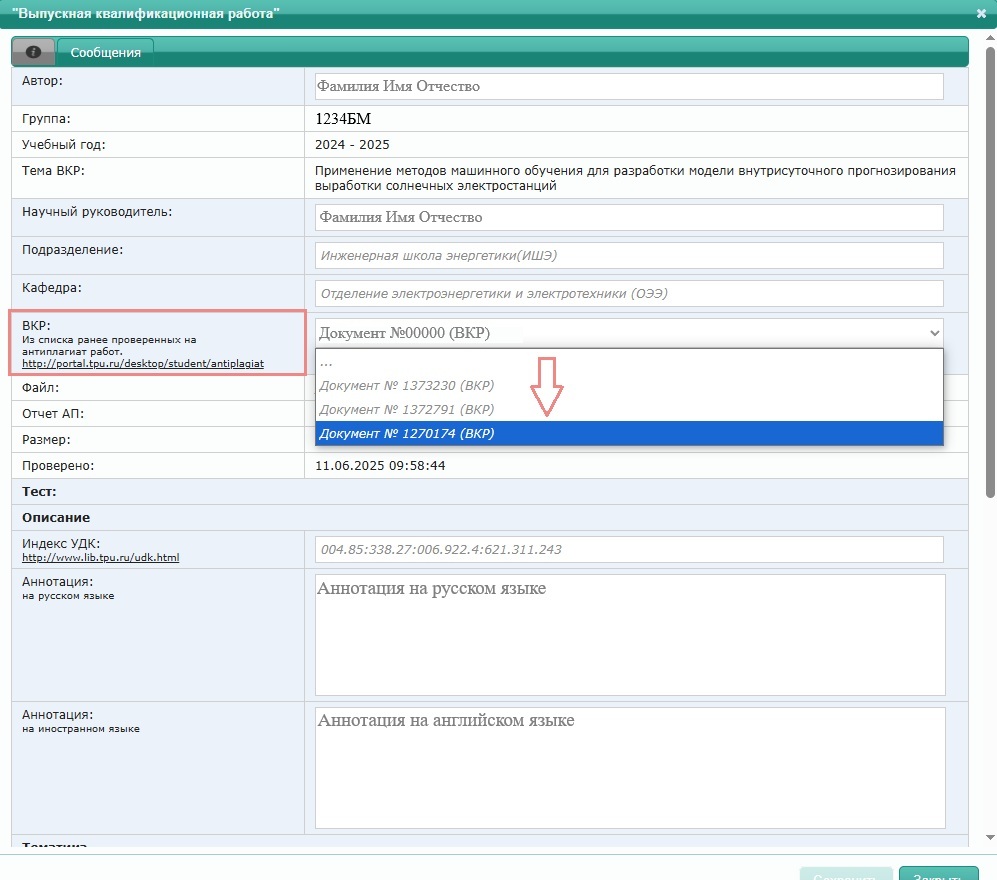Screen dimensions: 997x880
Task: Open the info tab icon
Action: 34,52
